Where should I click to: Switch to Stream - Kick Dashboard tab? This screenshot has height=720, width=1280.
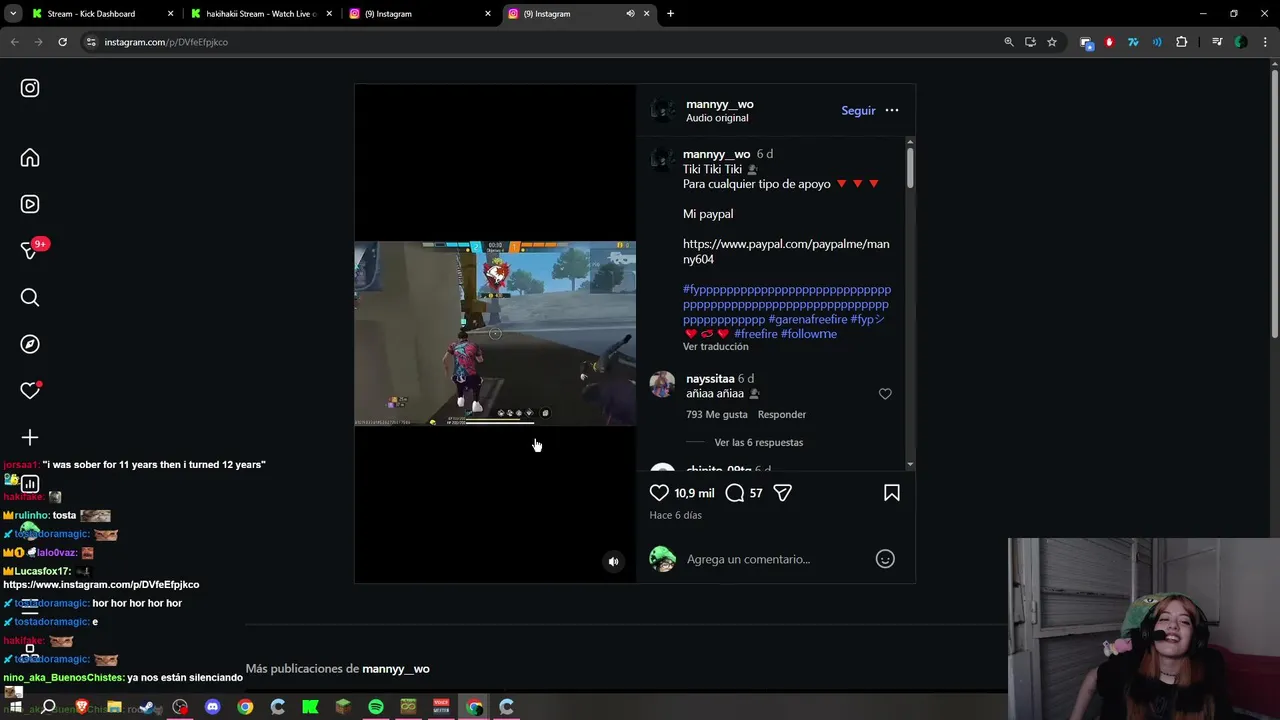pos(100,14)
